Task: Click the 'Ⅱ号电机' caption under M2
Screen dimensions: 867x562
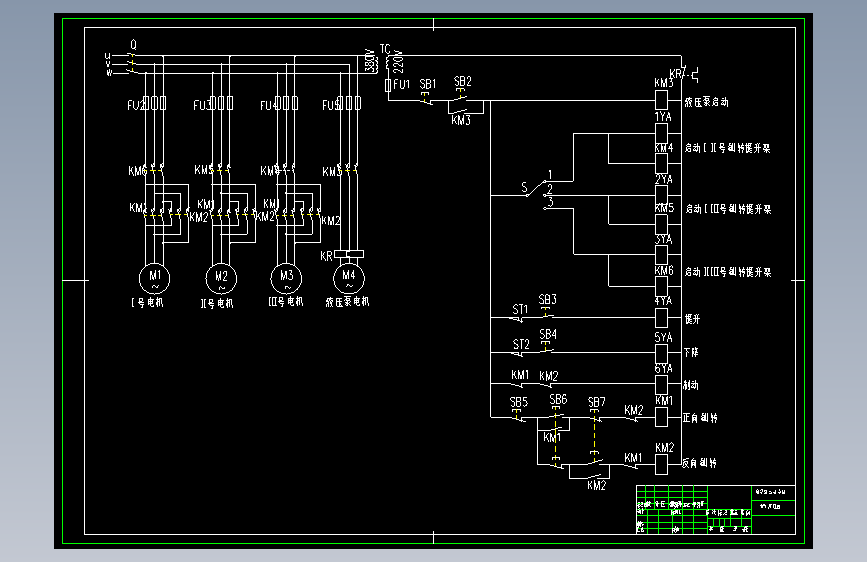Action: pos(217,303)
